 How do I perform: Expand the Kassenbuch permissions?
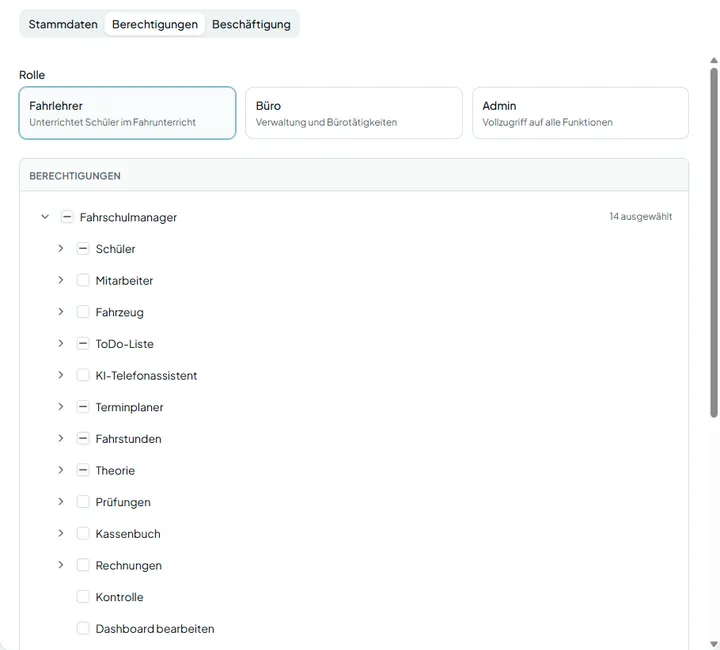click(x=61, y=533)
